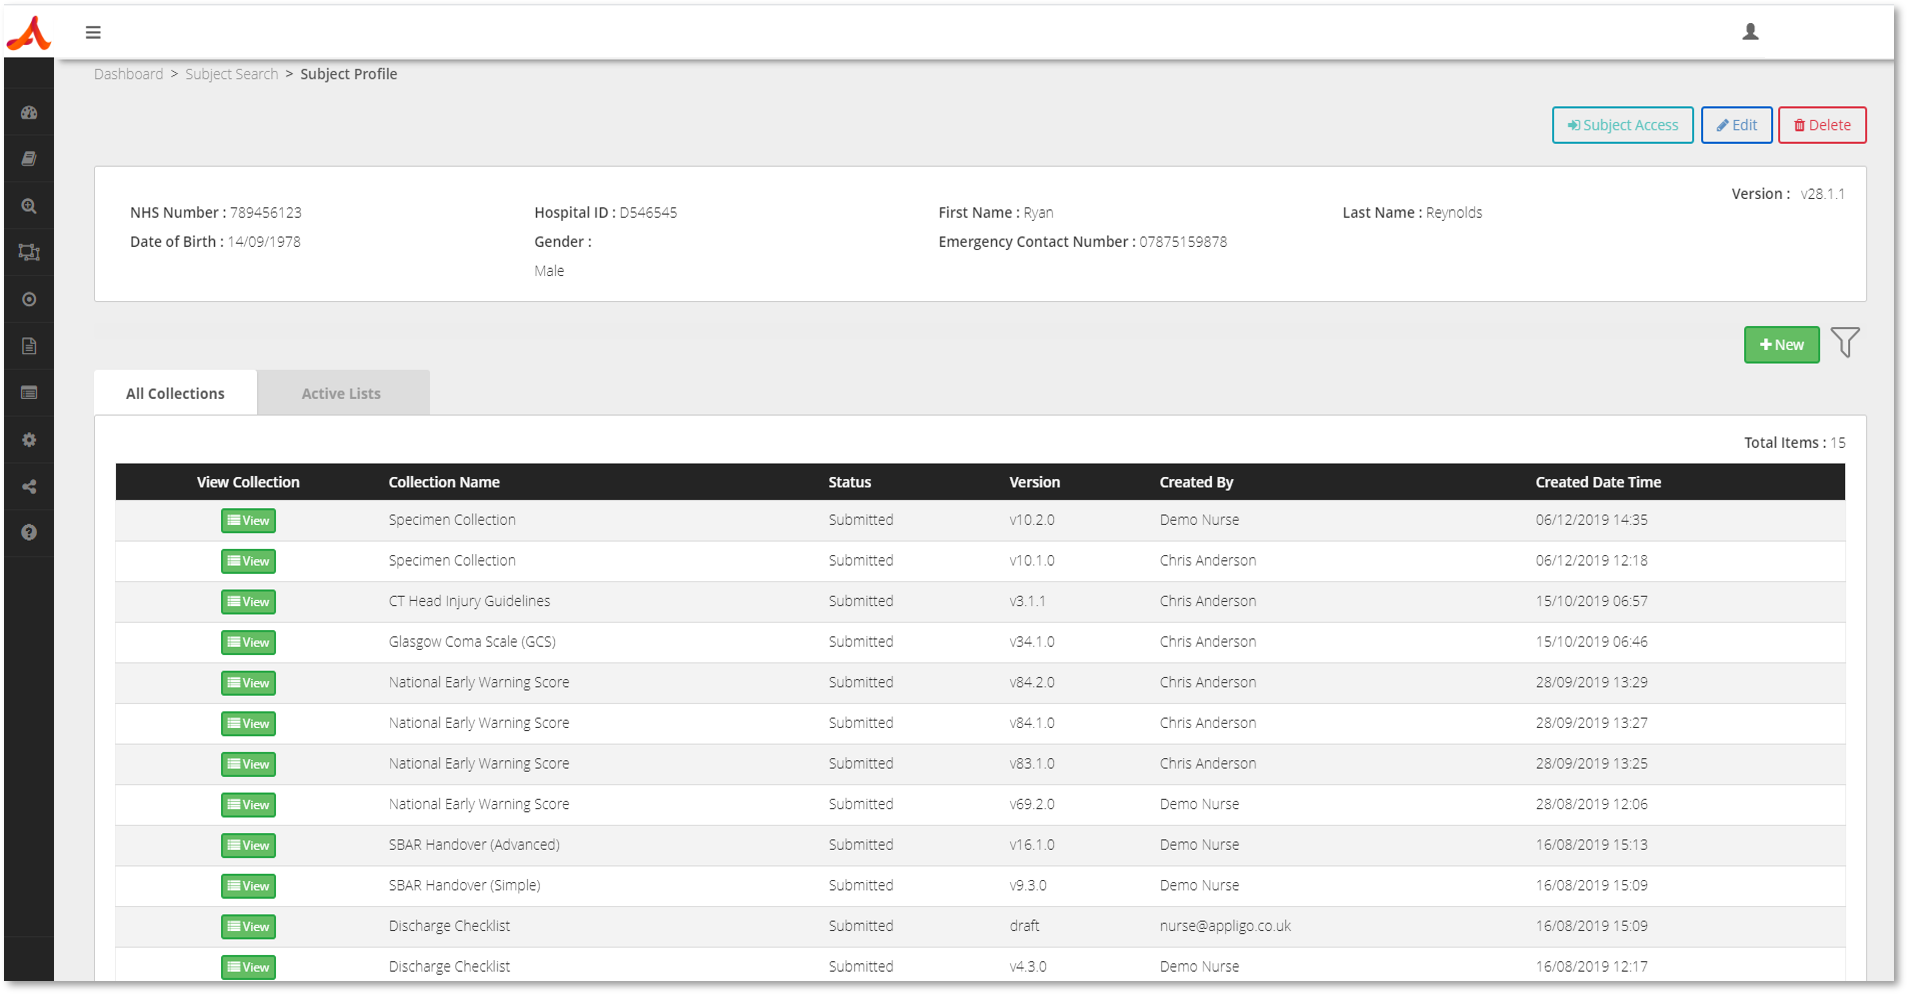1907x994 pixels.
Task: Open the user account icon
Action: pos(1750,32)
